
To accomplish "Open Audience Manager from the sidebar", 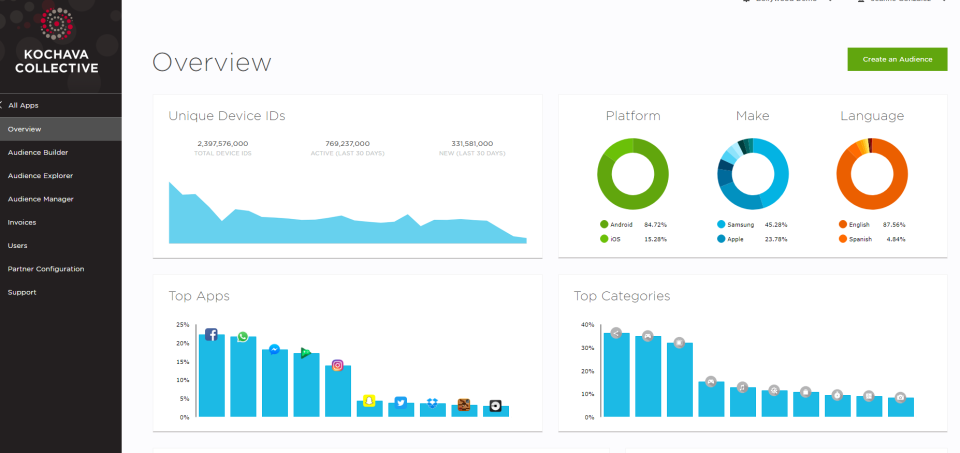I will point(40,199).
